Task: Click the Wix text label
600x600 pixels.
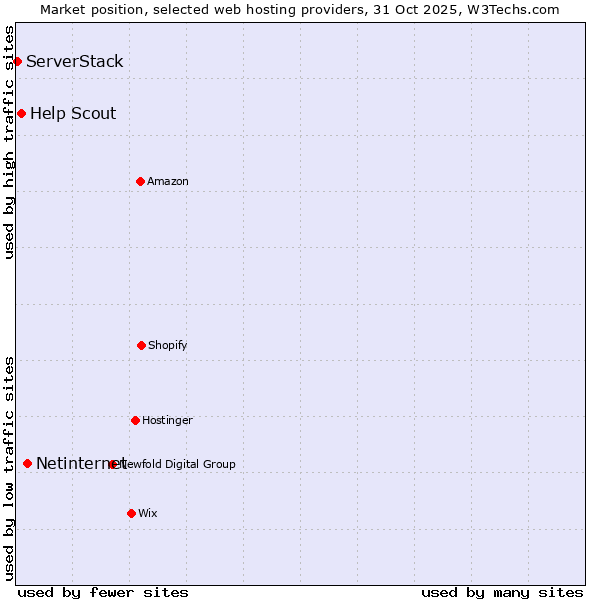Action: pyautogui.click(x=148, y=514)
